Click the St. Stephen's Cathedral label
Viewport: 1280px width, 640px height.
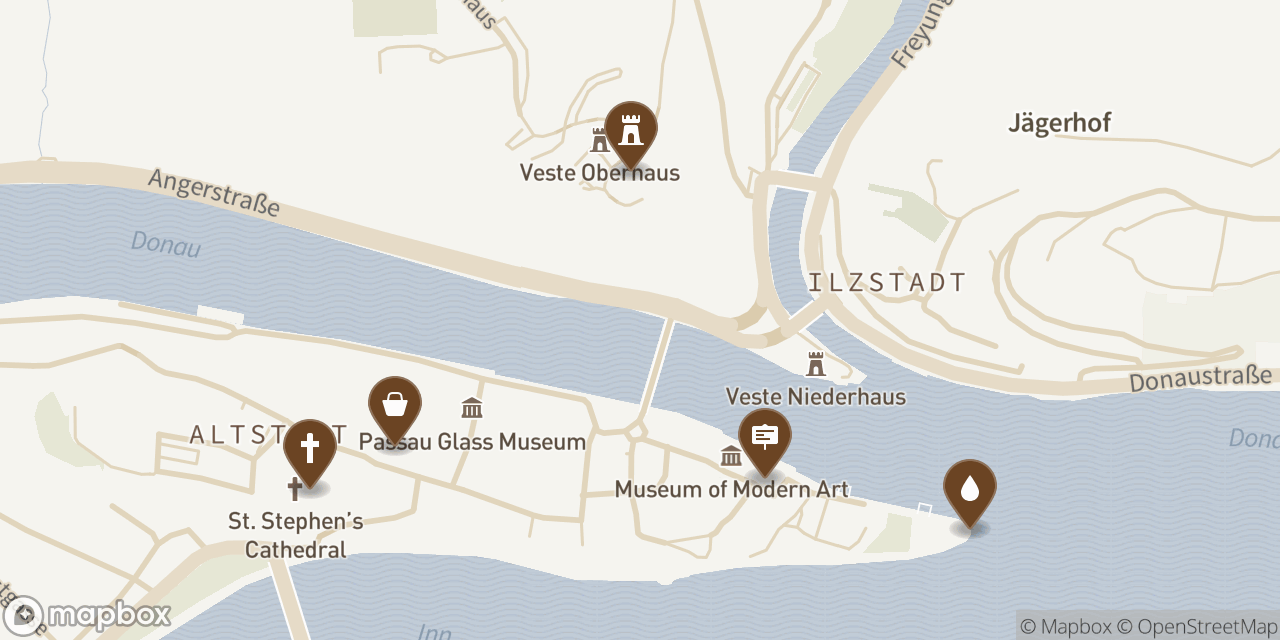tap(295, 535)
